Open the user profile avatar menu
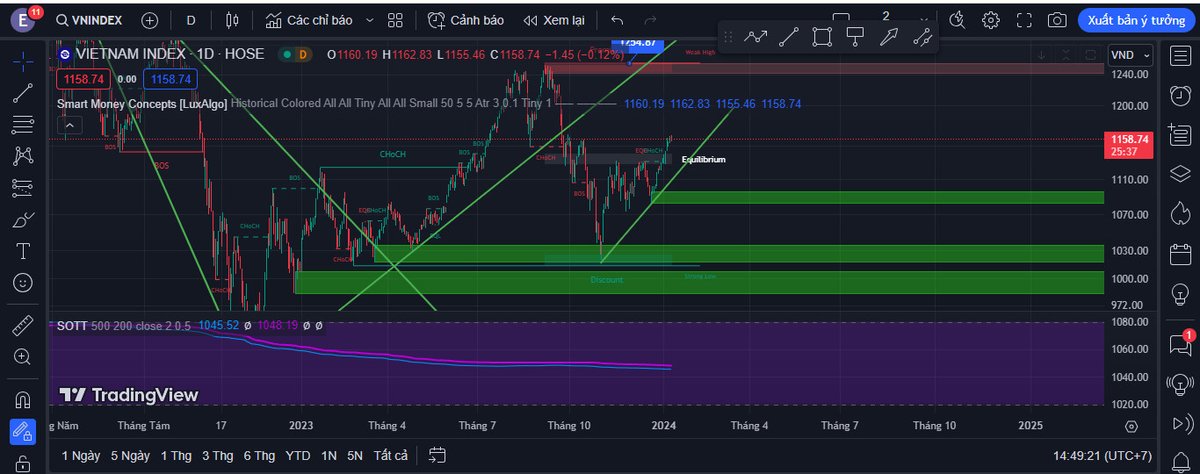This screenshot has height=474, width=1200. [23, 20]
